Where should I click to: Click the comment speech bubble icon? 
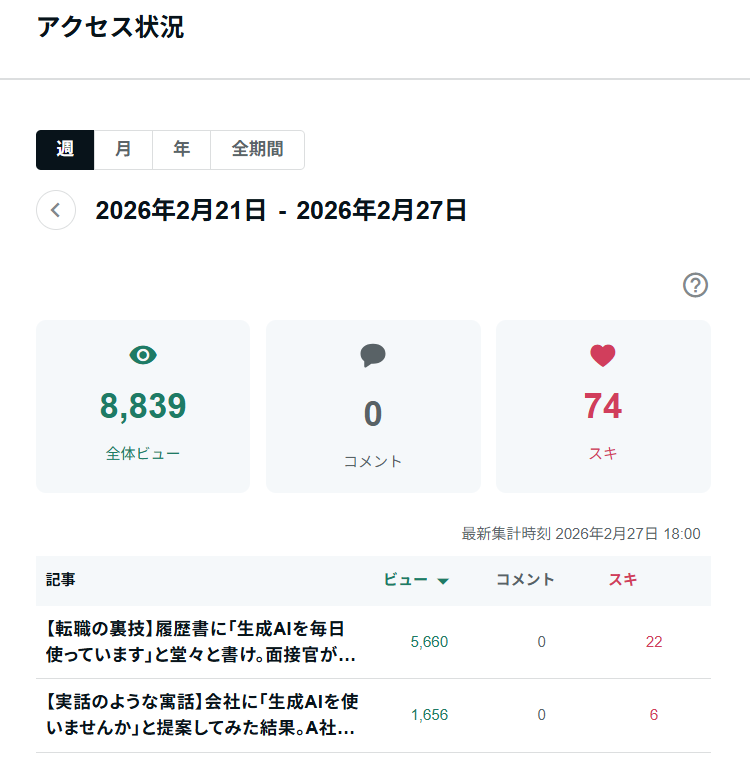click(x=373, y=355)
